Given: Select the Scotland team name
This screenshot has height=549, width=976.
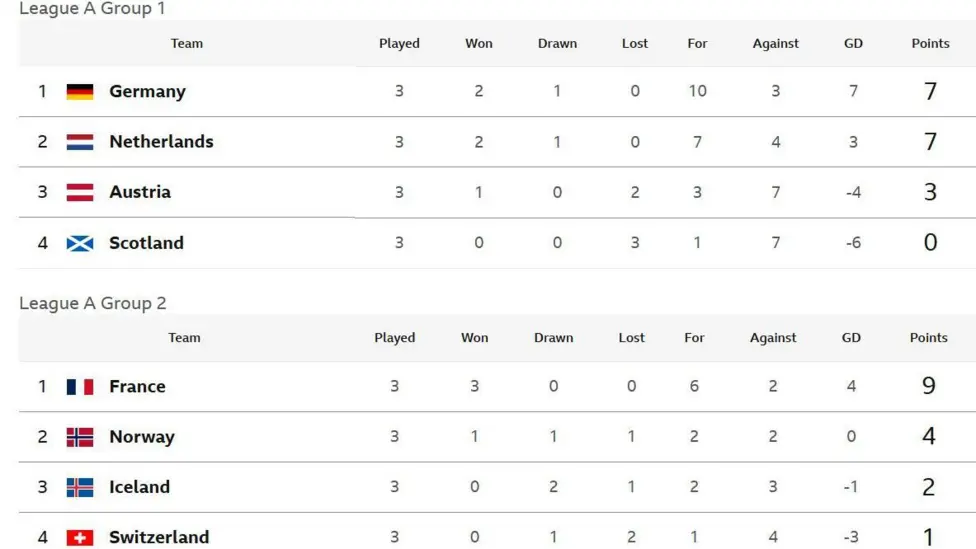Looking at the screenshot, I should point(146,243).
